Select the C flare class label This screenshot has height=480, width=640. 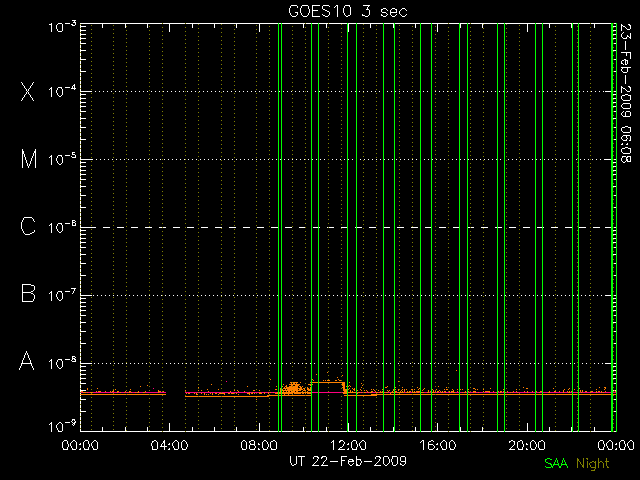28,226
